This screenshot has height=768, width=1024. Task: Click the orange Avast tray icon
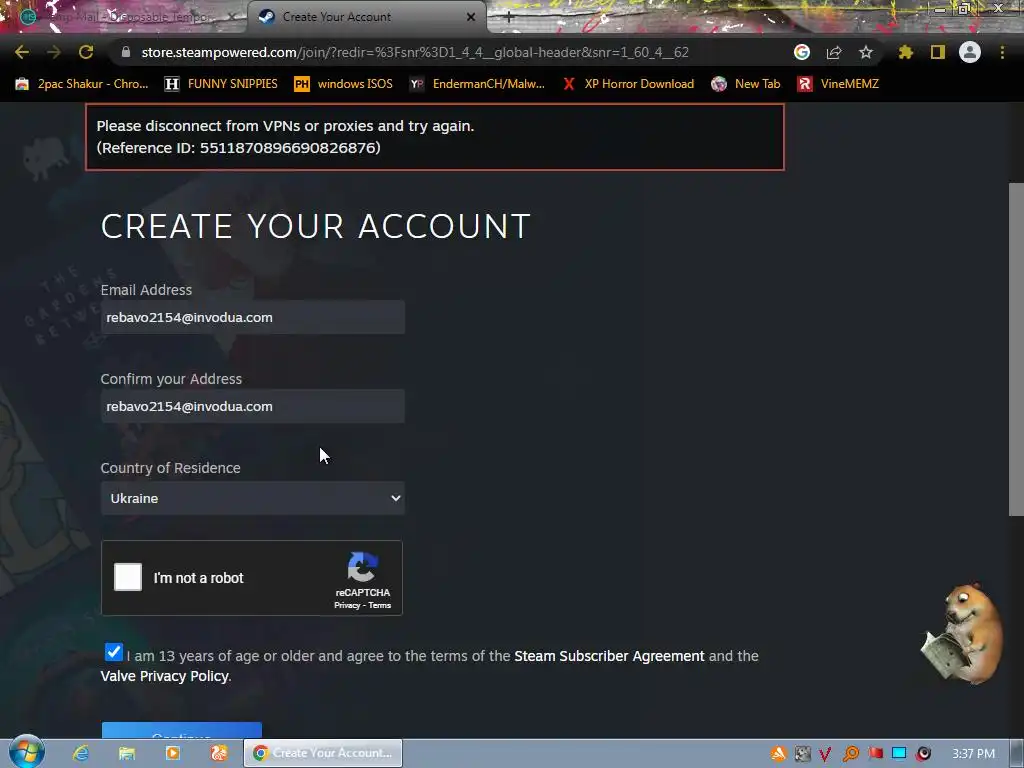[778, 754]
